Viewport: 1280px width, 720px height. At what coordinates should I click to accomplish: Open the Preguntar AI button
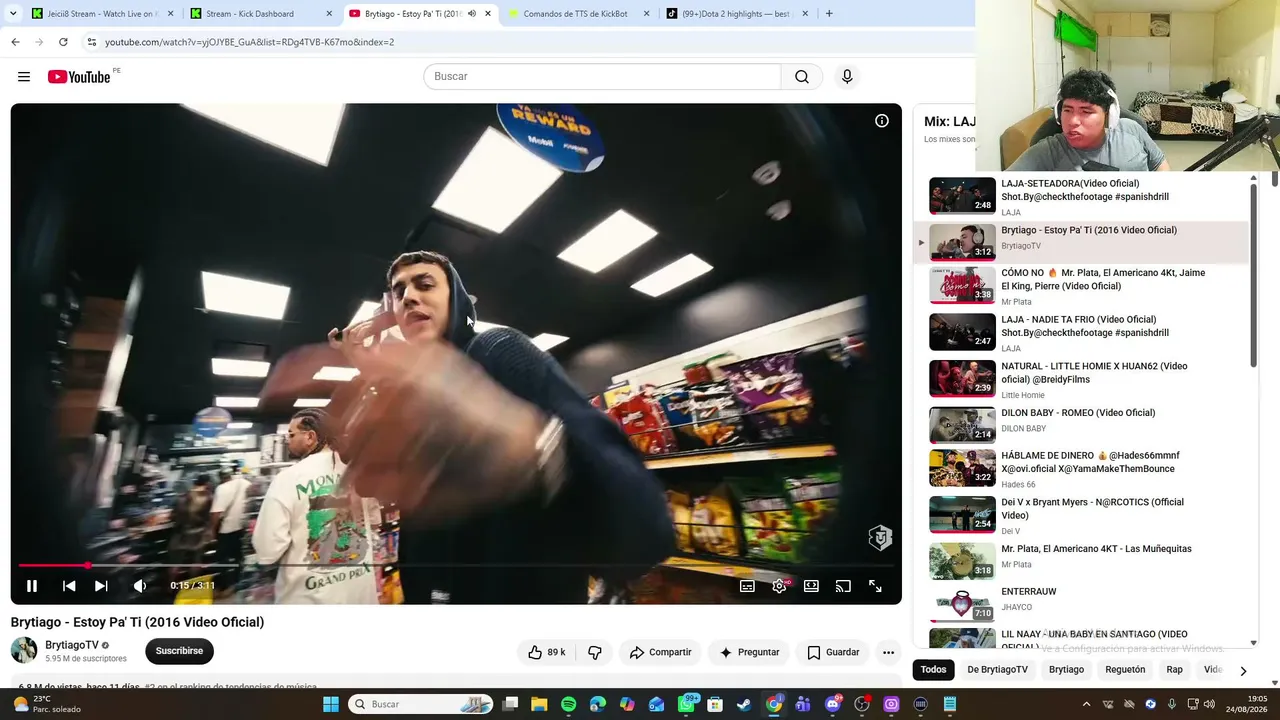click(x=749, y=652)
